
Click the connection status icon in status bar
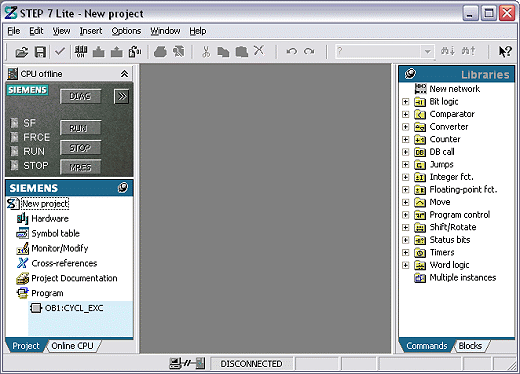point(187,363)
